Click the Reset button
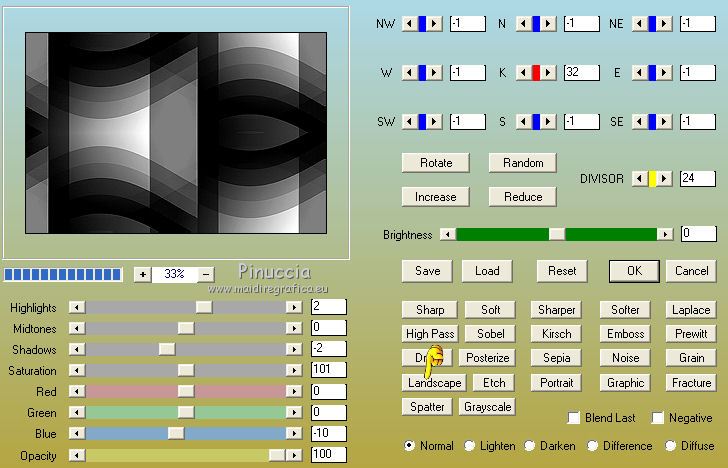Screen dimensions: 728x468 562,271
